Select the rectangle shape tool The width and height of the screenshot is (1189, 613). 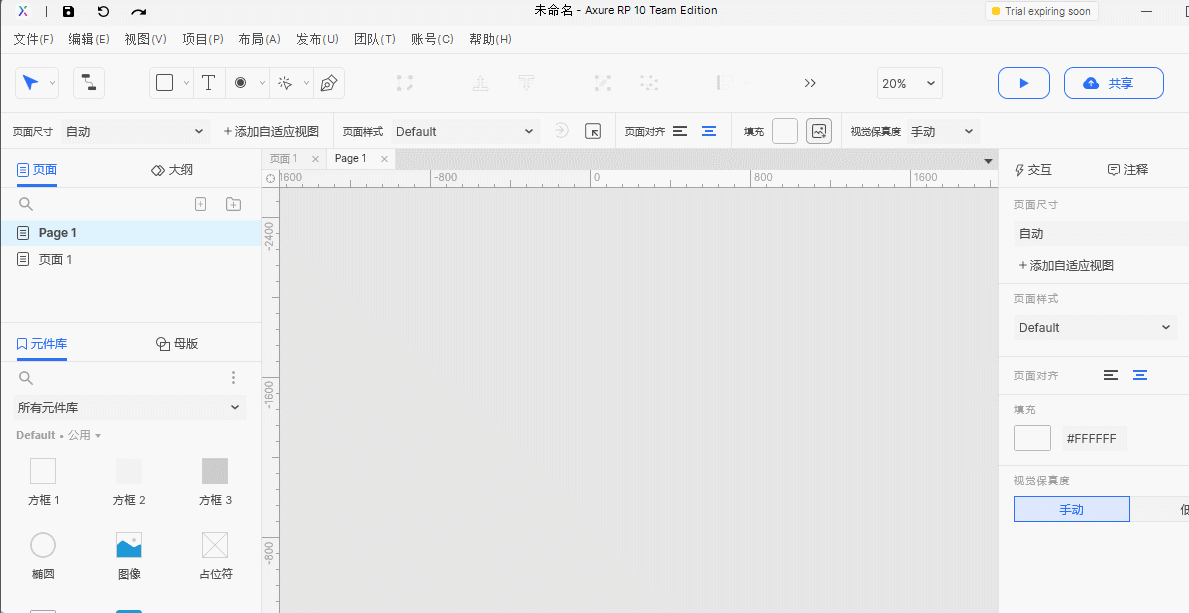pyautogui.click(x=165, y=83)
